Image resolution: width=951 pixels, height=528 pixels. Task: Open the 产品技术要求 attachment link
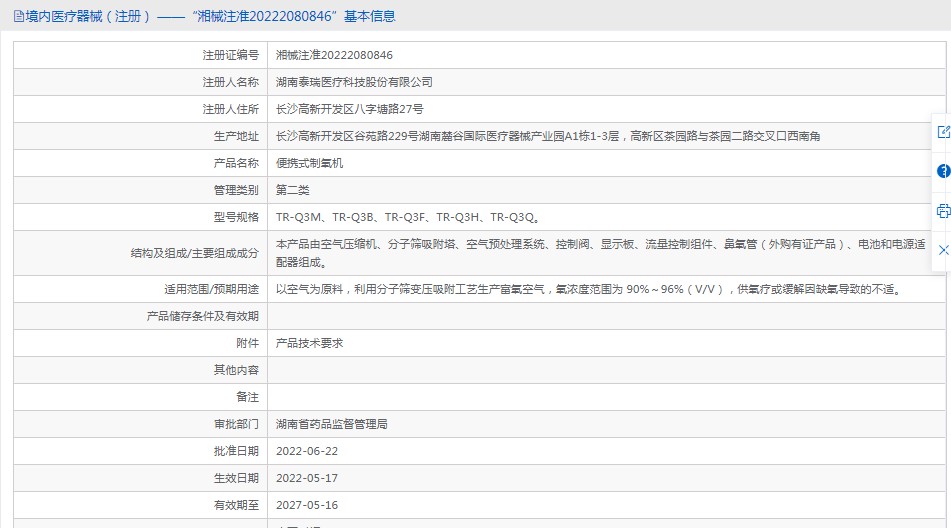point(309,343)
